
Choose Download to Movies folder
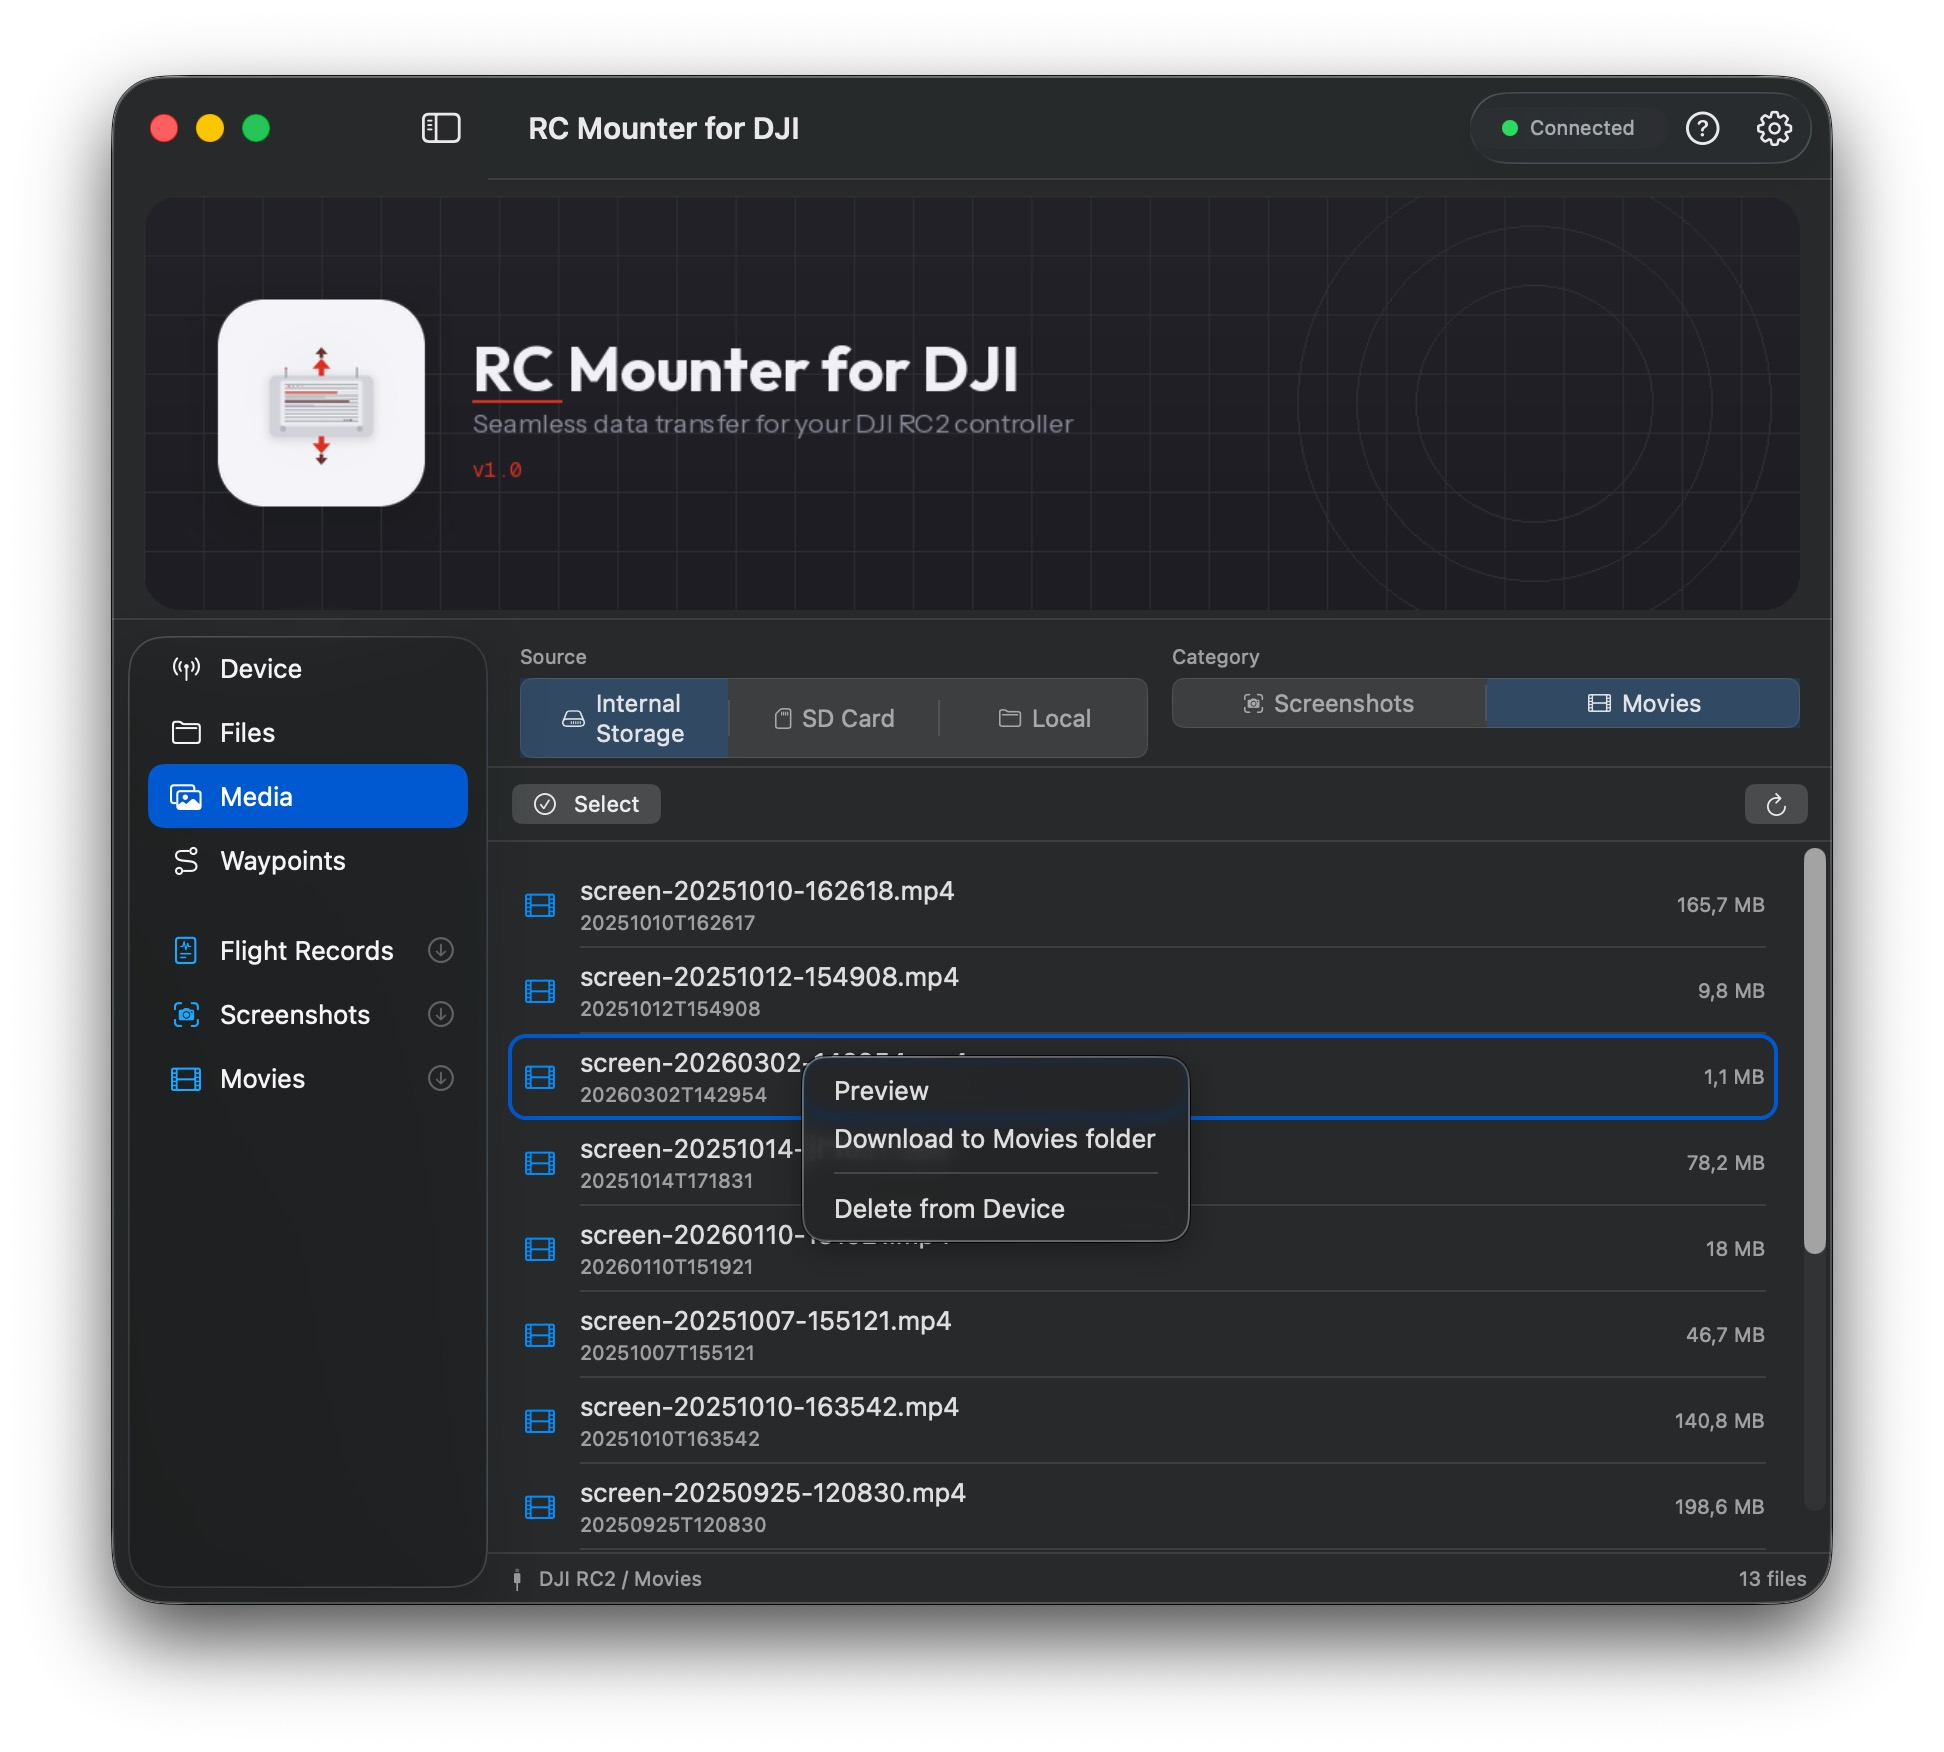pos(995,1139)
